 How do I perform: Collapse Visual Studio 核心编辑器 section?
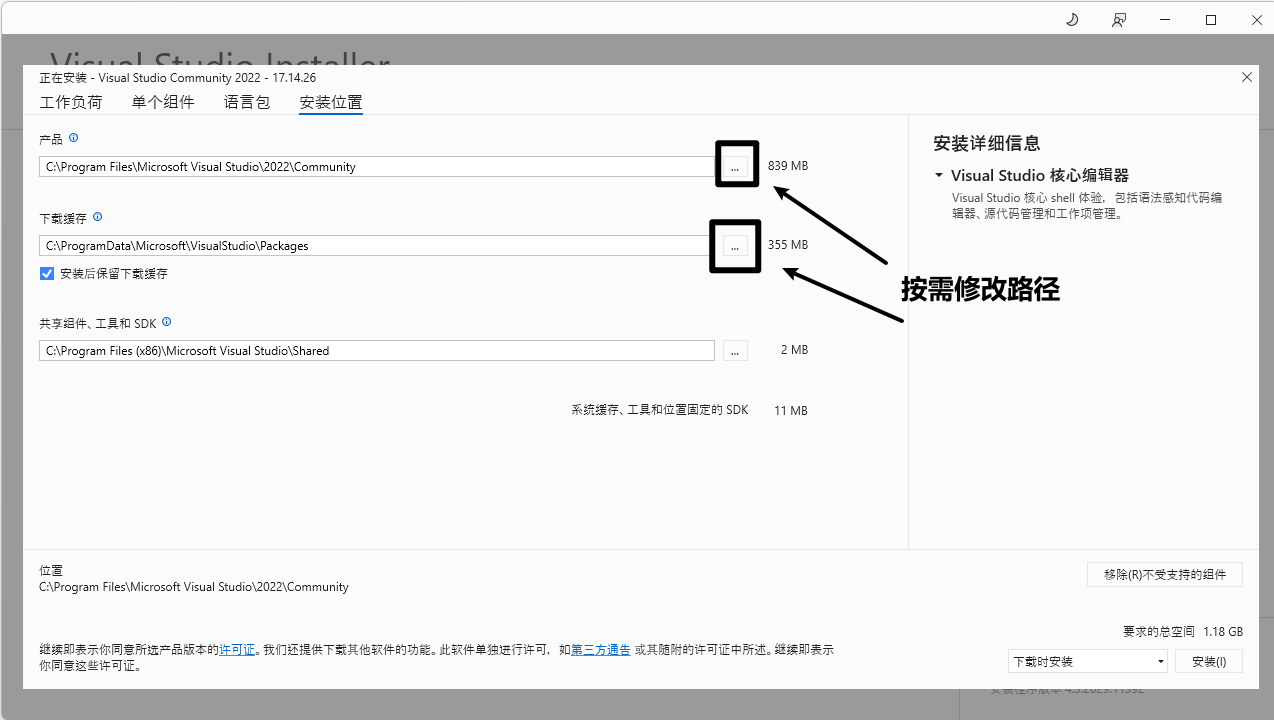(939, 175)
